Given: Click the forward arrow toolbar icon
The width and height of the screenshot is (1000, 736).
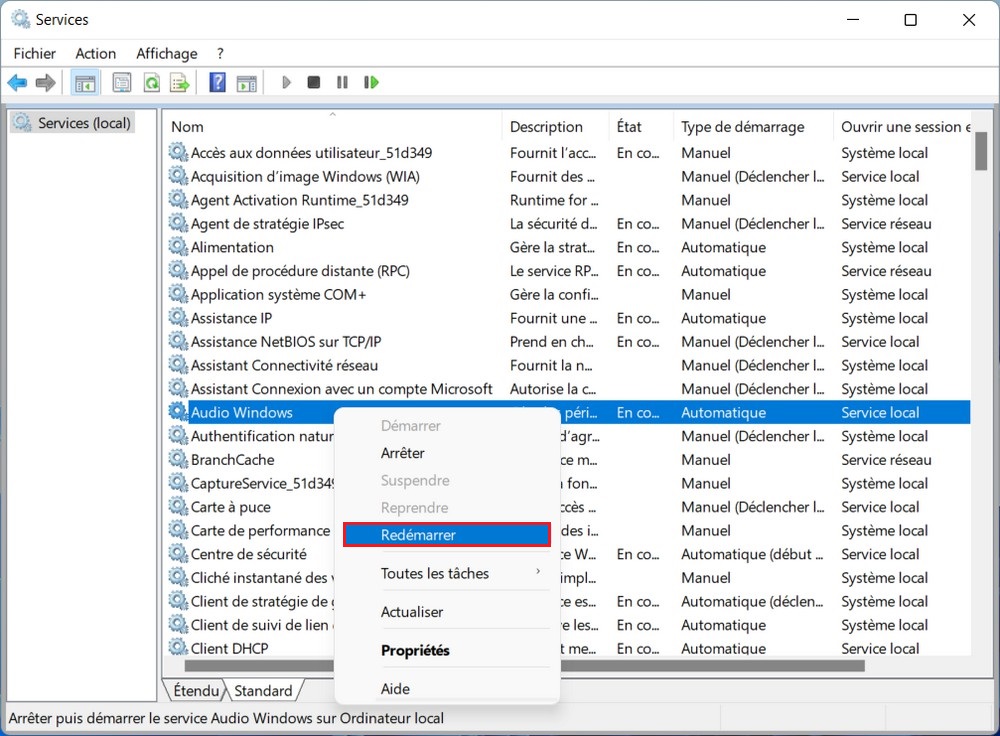Looking at the screenshot, I should [x=45, y=82].
